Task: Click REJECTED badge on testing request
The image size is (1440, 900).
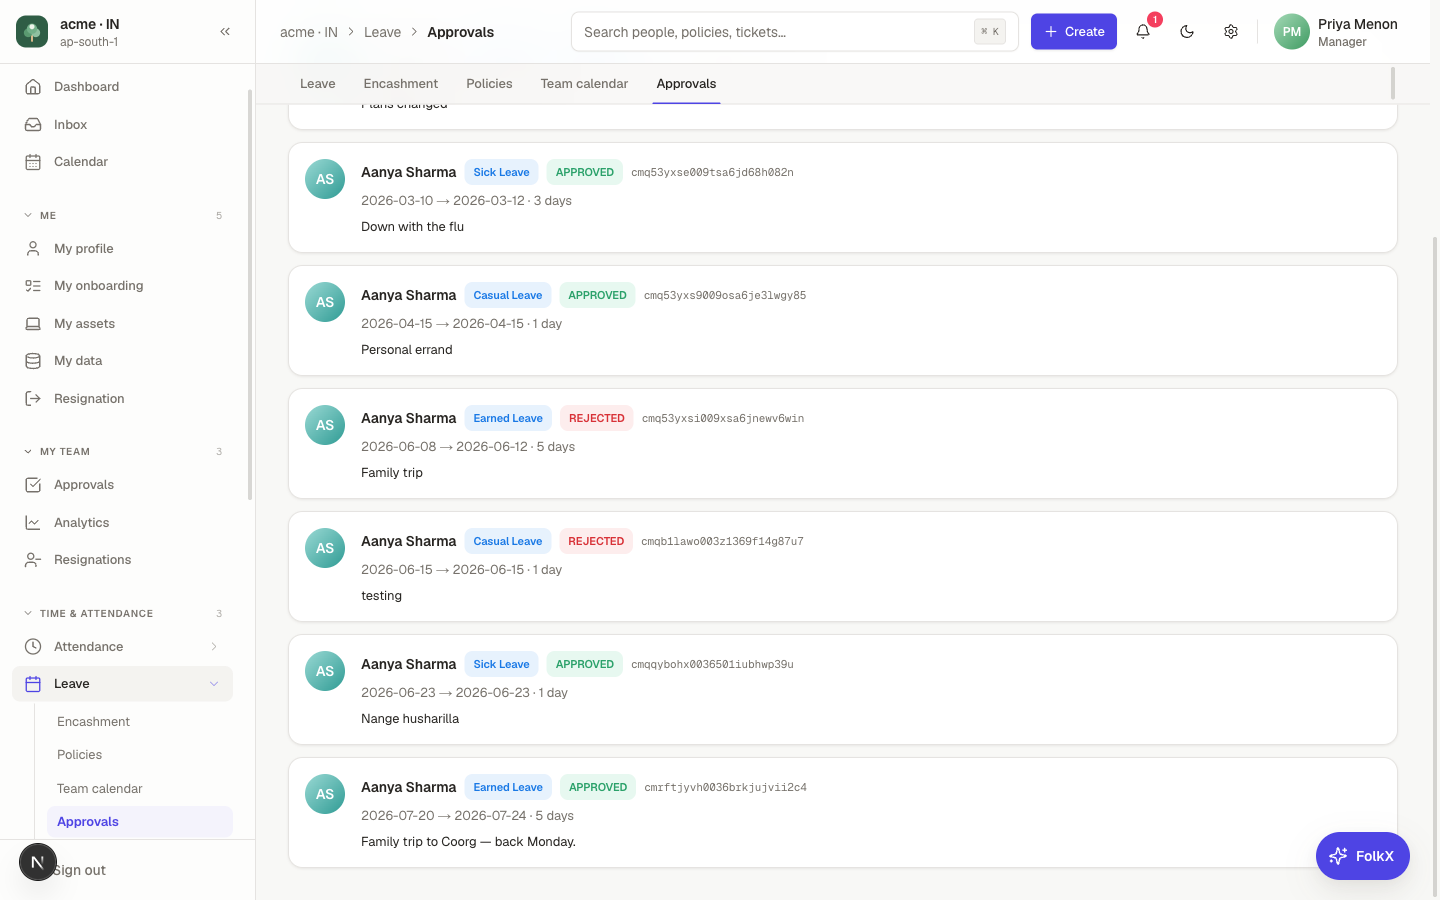Action: (596, 541)
